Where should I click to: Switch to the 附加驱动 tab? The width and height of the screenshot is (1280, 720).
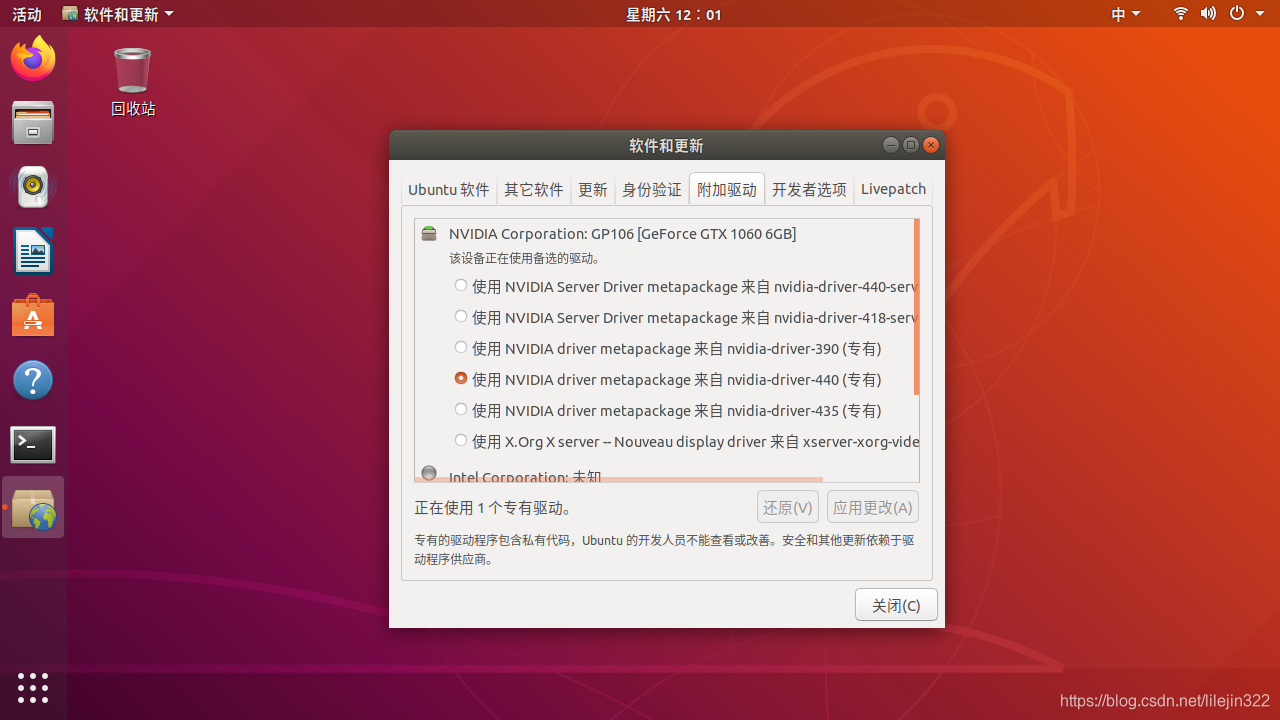(x=727, y=189)
